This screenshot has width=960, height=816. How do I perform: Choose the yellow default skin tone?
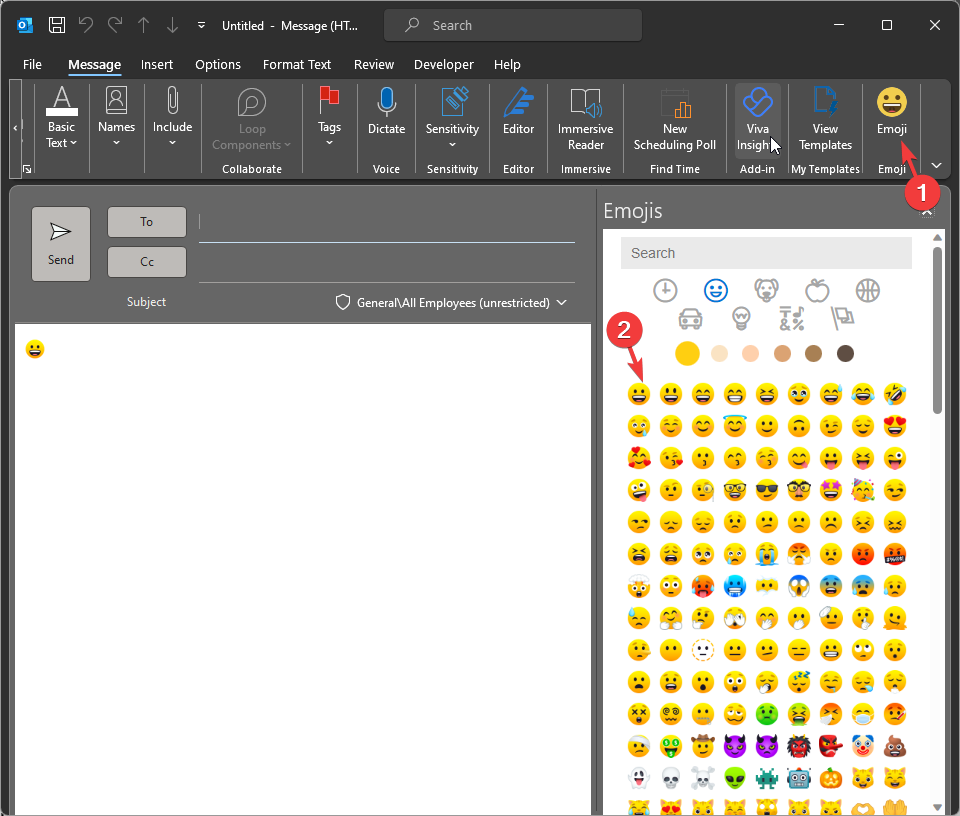click(x=687, y=353)
